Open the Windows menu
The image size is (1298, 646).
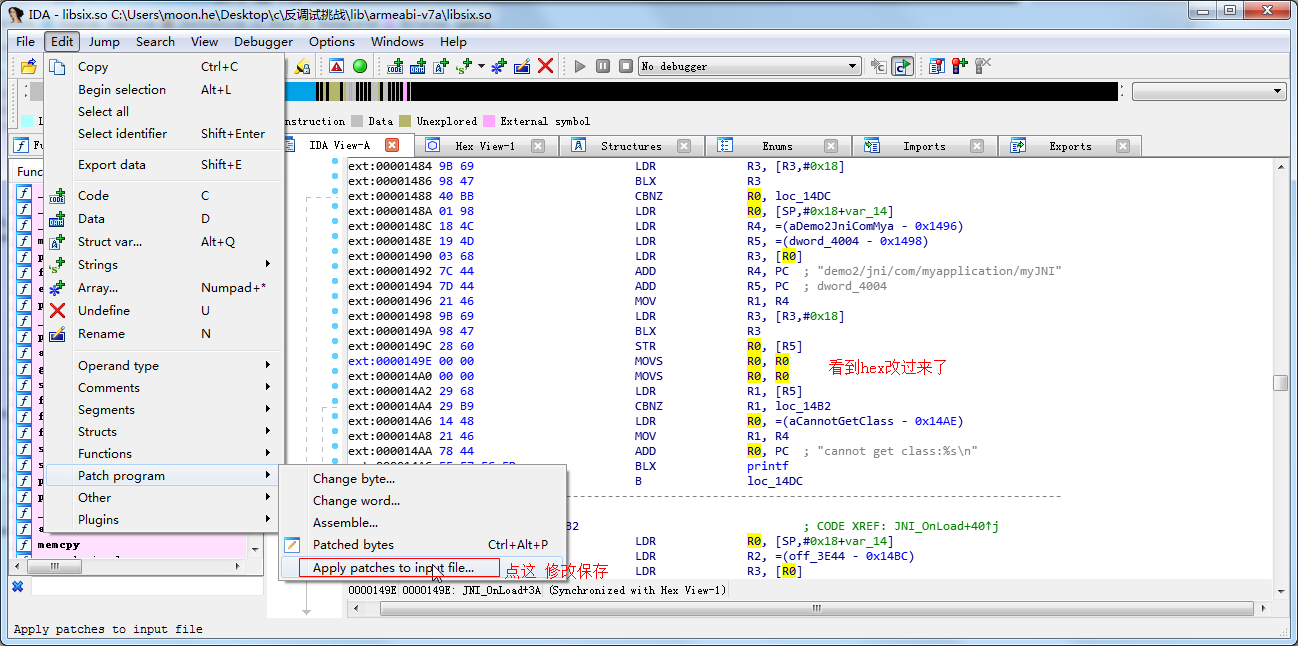tap(397, 41)
